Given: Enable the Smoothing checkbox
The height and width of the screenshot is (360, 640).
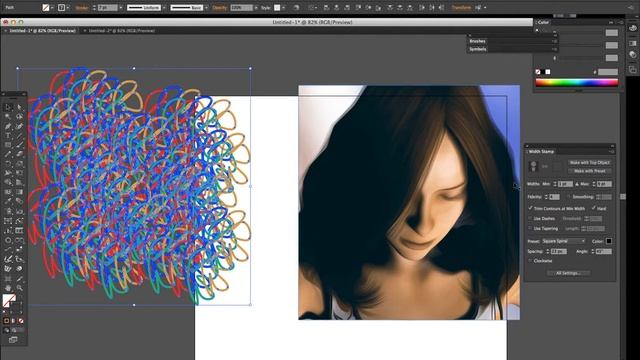Looking at the screenshot, I should pos(569,197).
